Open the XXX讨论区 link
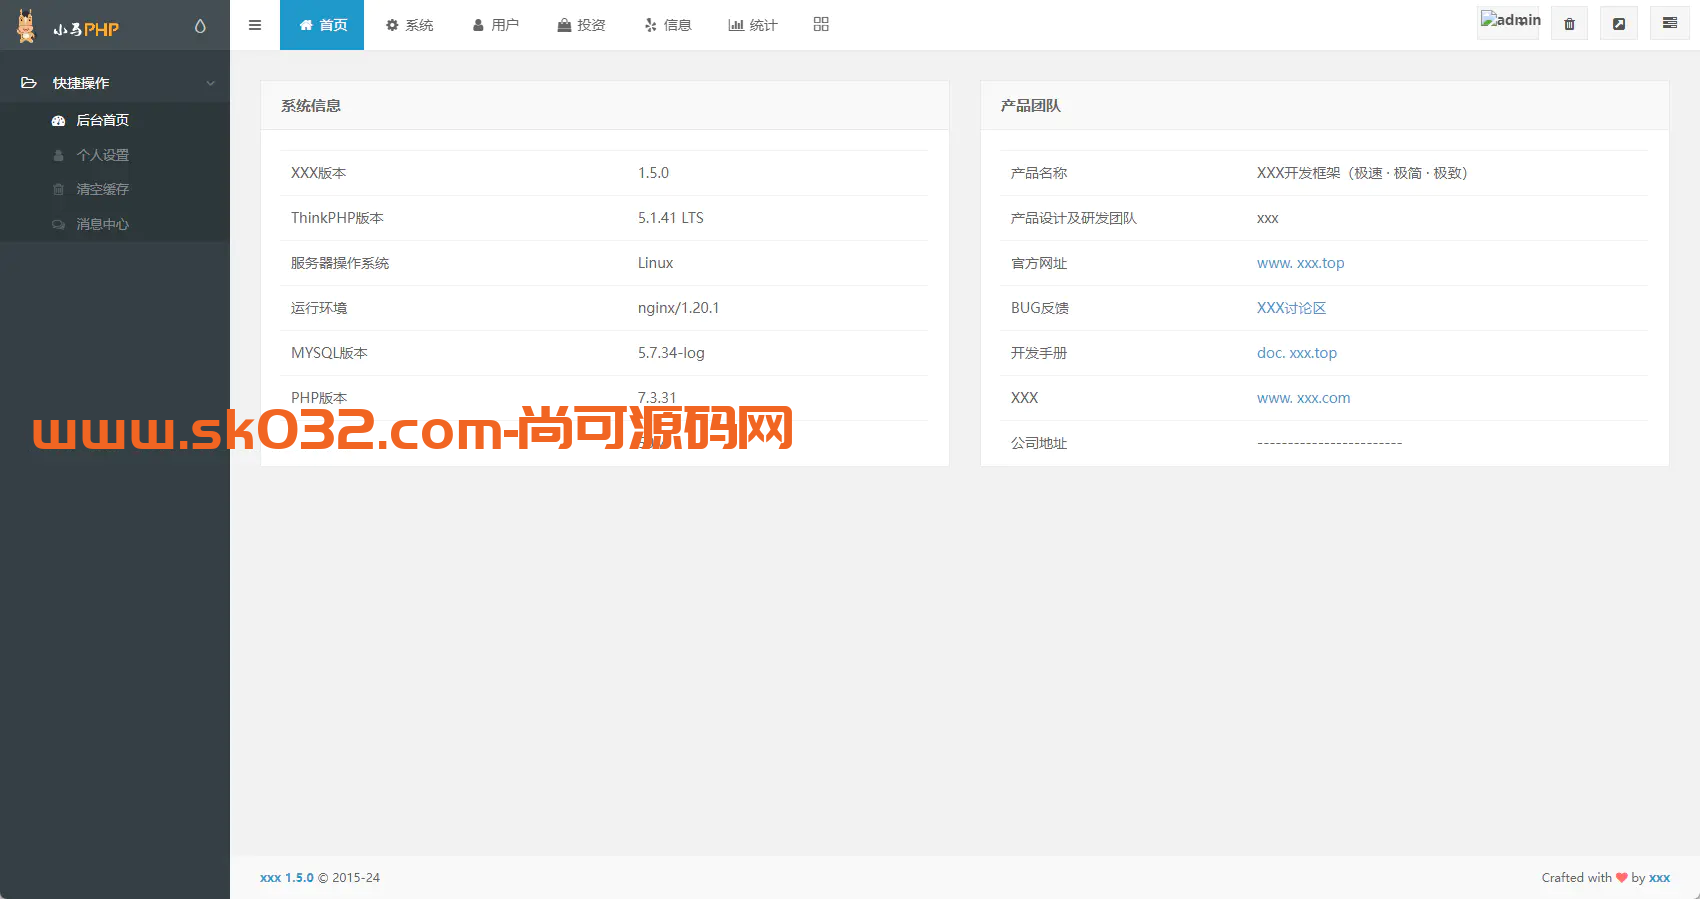This screenshot has width=1700, height=899. (1291, 308)
